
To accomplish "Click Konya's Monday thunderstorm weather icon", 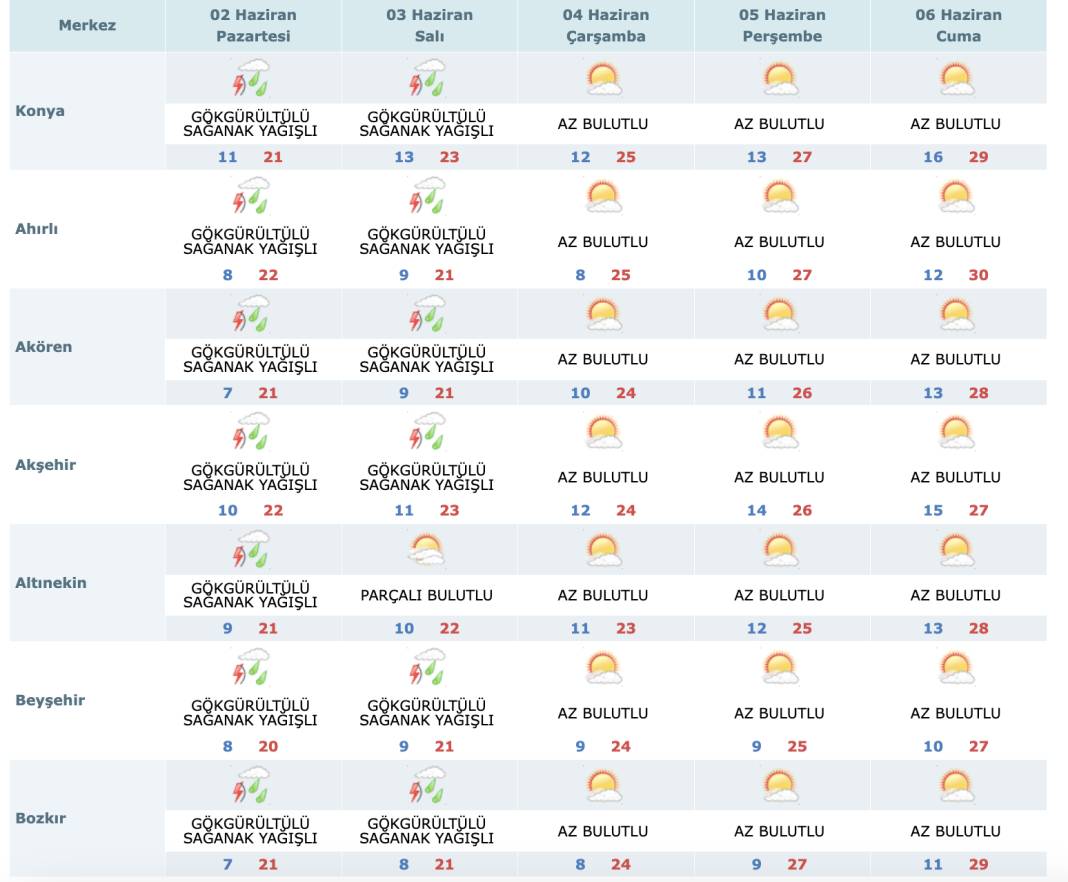I will coord(252,78).
